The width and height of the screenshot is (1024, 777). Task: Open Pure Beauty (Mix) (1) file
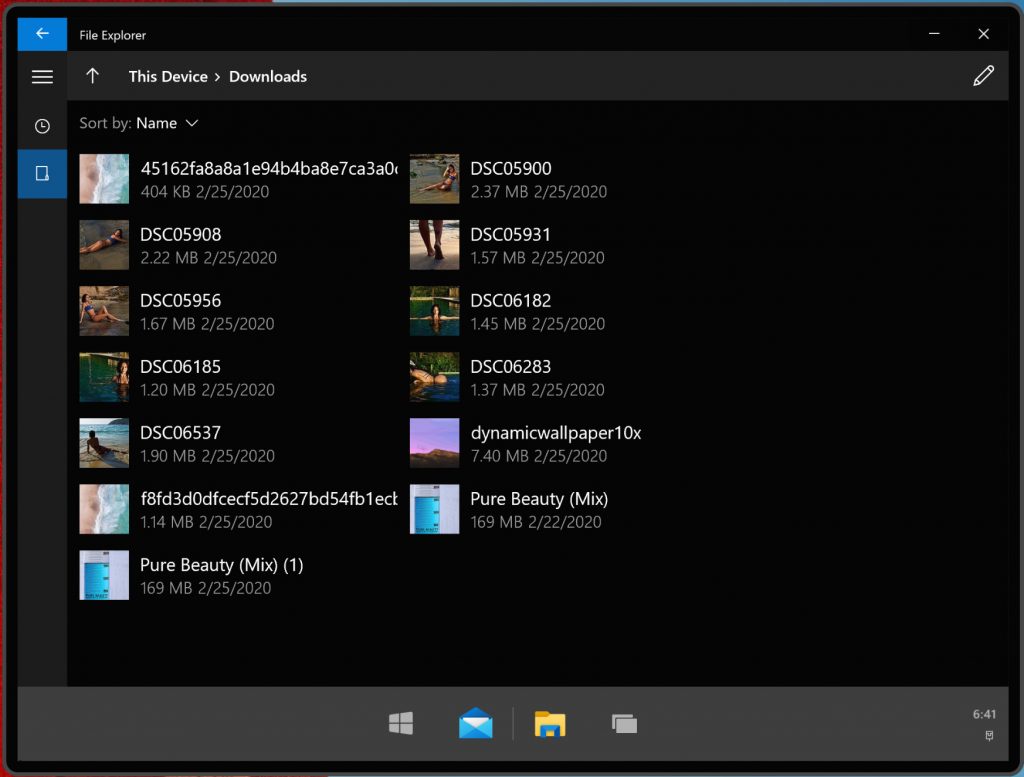221,575
